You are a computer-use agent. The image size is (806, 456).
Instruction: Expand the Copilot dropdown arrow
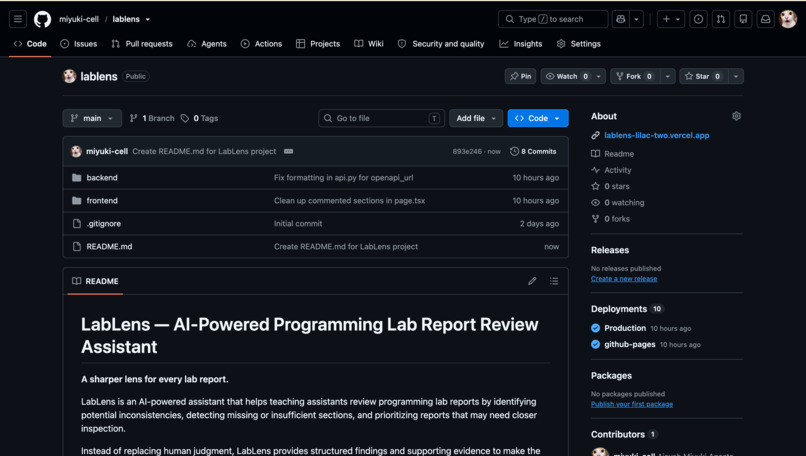click(x=636, y=19)
